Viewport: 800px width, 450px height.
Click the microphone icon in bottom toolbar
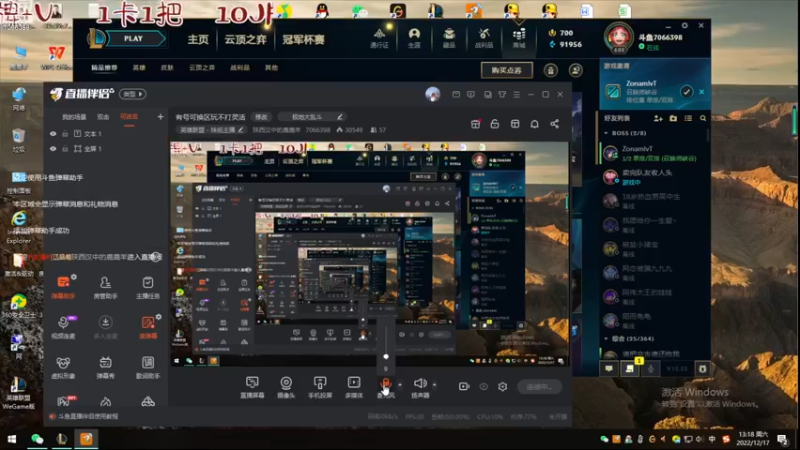(x=386, y=384)
